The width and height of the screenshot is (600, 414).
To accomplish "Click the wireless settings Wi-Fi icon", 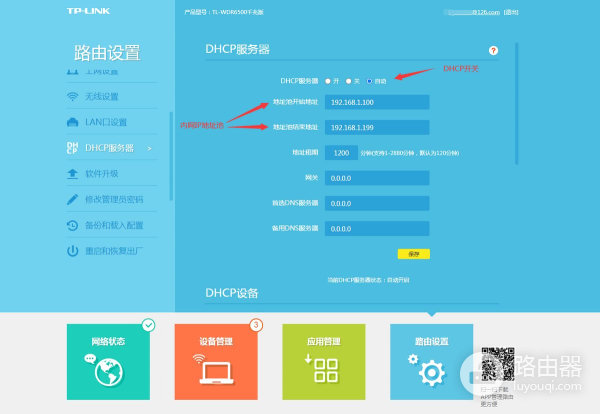I will 72,96.
